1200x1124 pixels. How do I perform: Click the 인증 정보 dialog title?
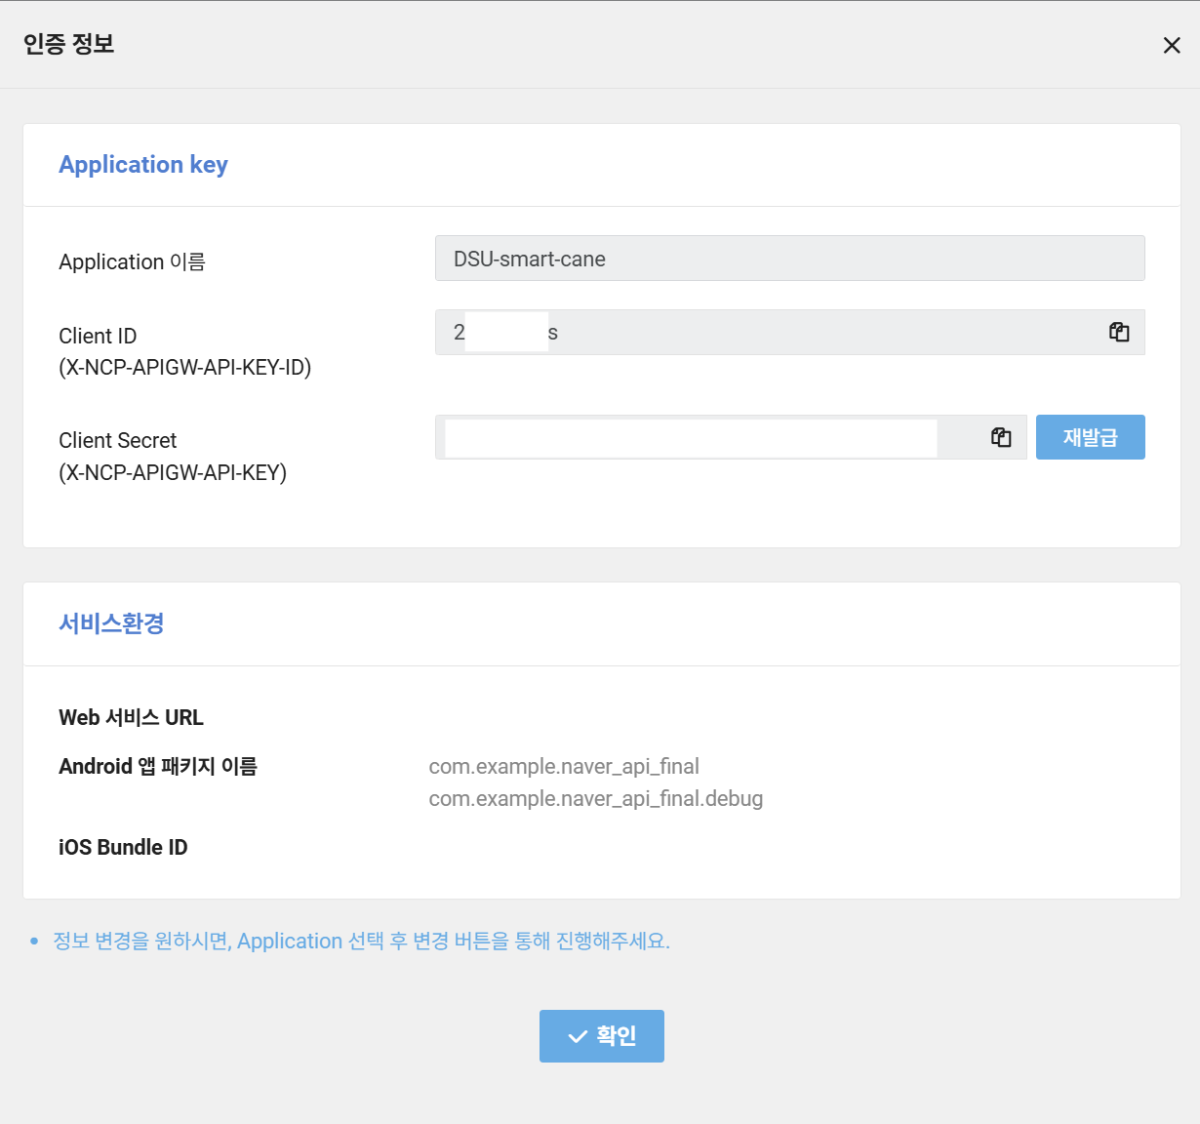click(x=69, y=44)
